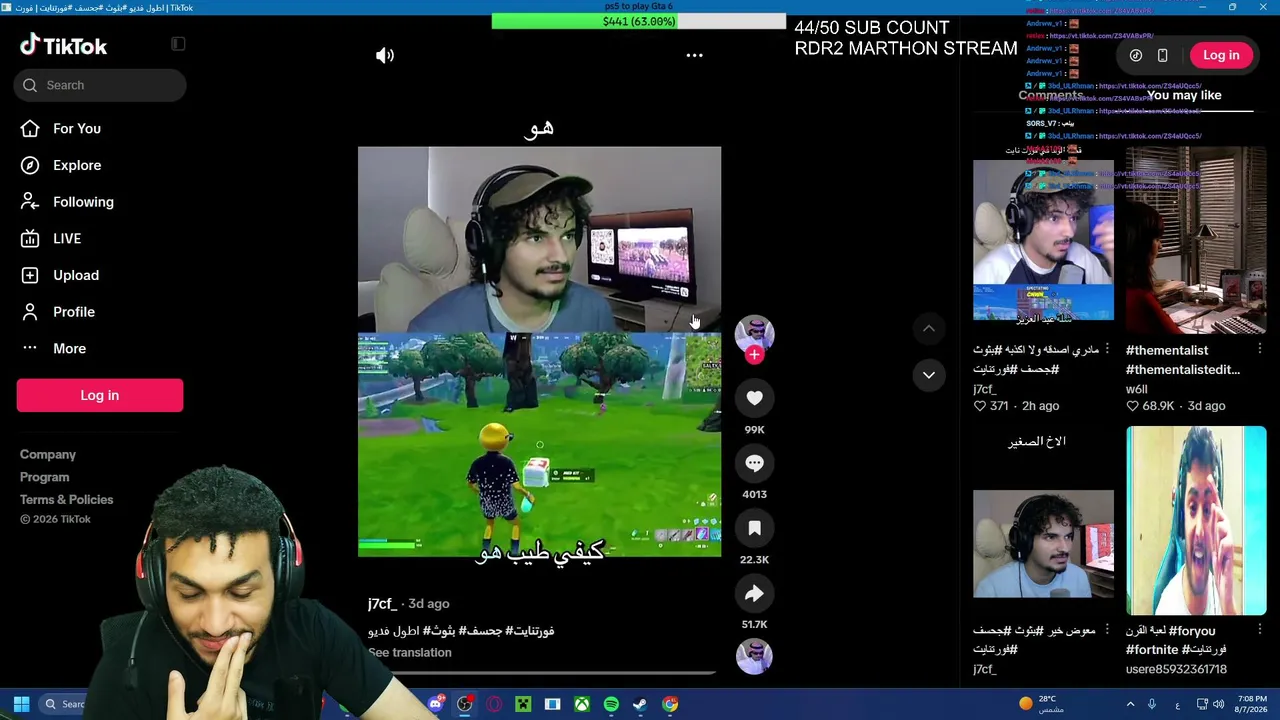Open the Company footer link
Viewport: 1280px width, 720px height.
pyautogui.click(x=48, y=454)
